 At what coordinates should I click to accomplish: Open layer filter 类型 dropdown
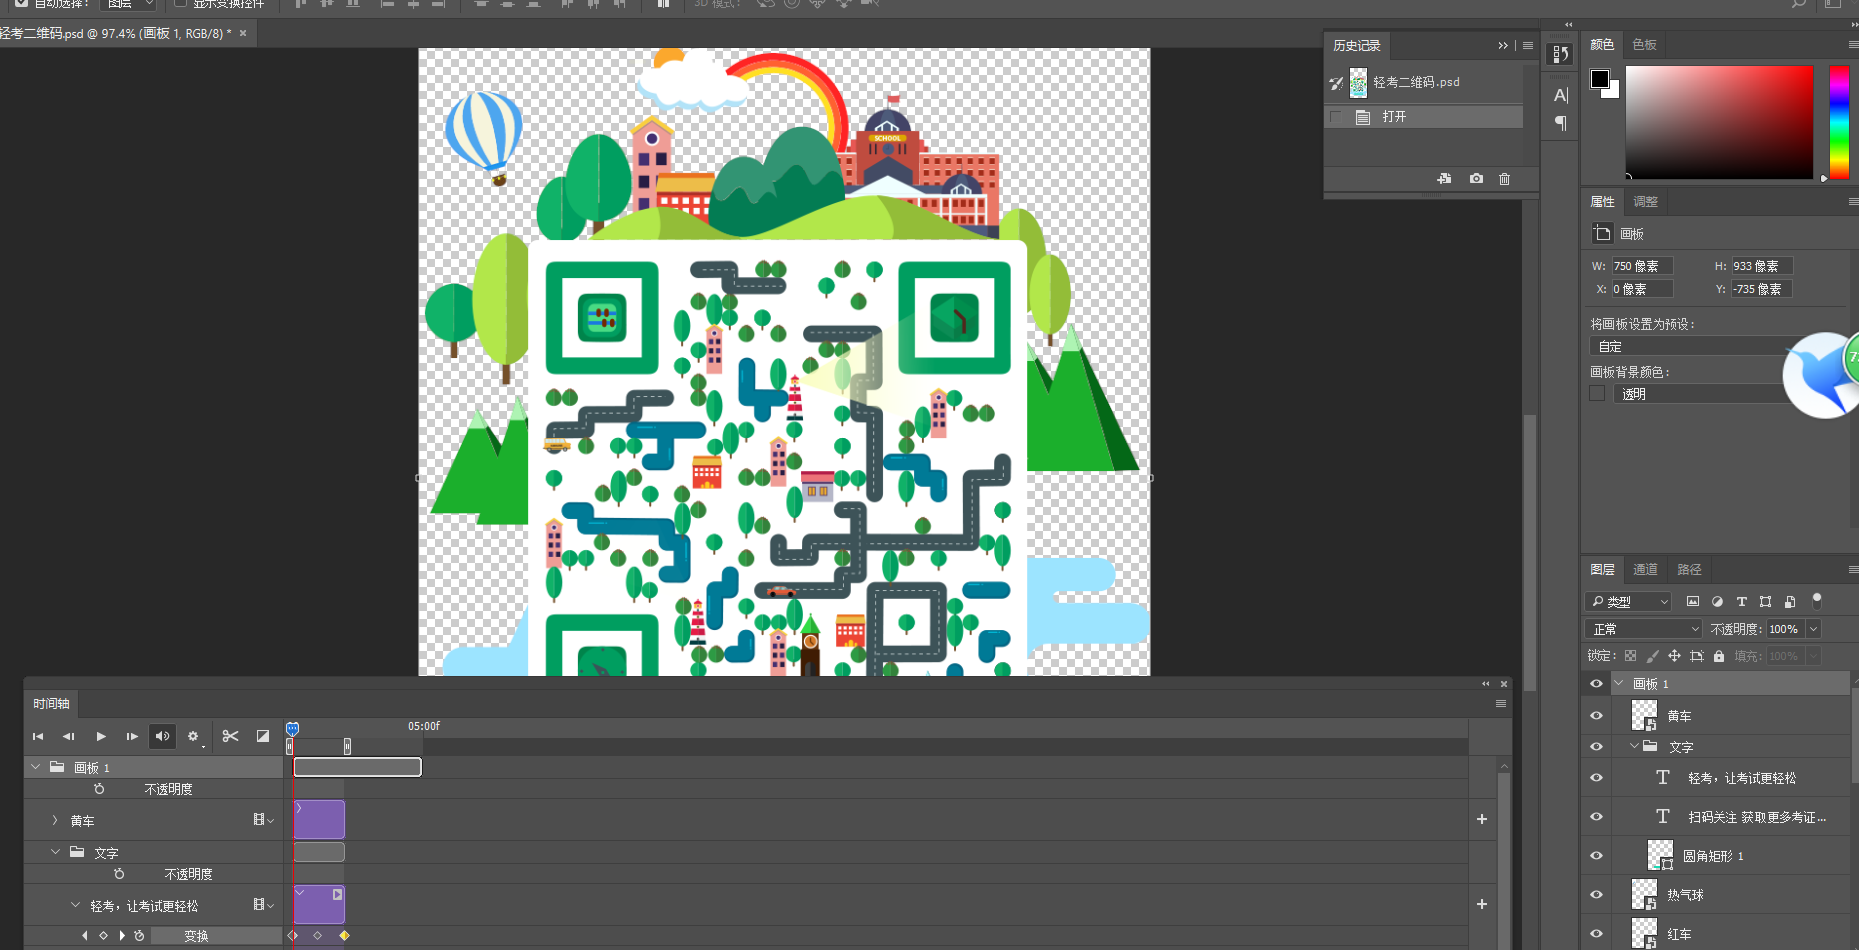pyautogui.click(x=1628, y=601)
